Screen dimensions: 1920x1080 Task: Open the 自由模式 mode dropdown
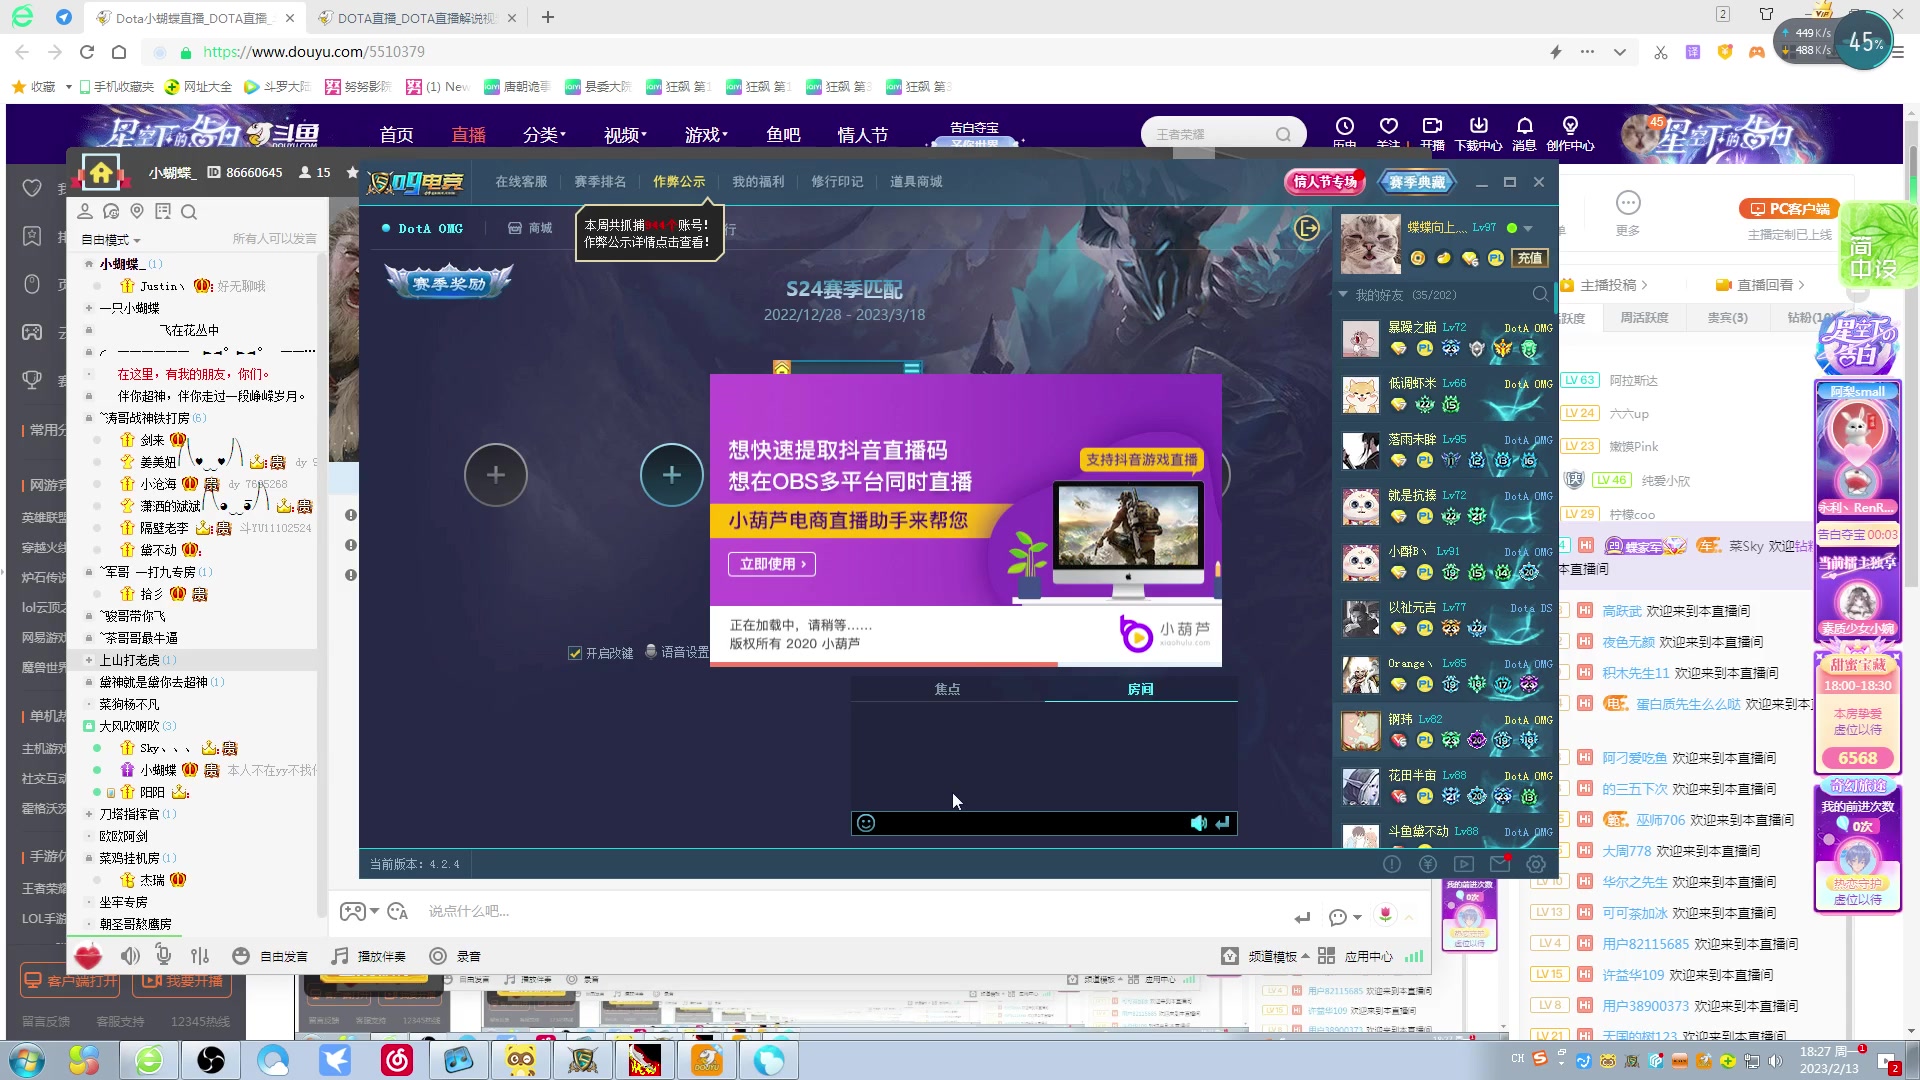click(110, 240)
